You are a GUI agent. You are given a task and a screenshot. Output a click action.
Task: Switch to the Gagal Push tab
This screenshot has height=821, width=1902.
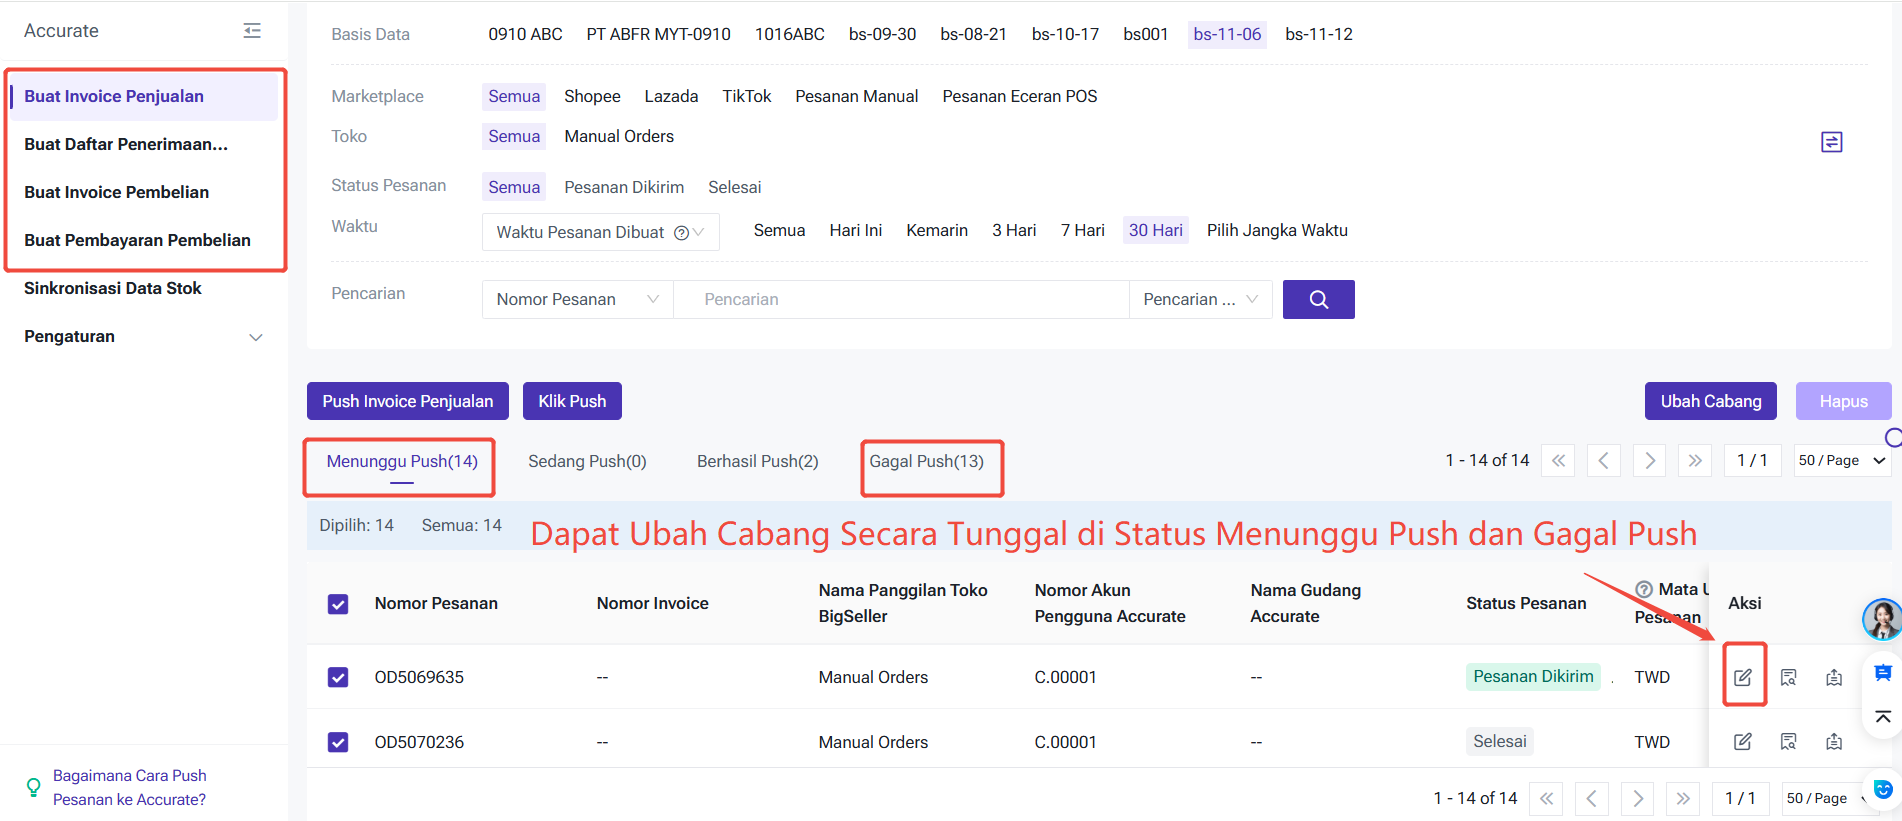pos(926,461)
